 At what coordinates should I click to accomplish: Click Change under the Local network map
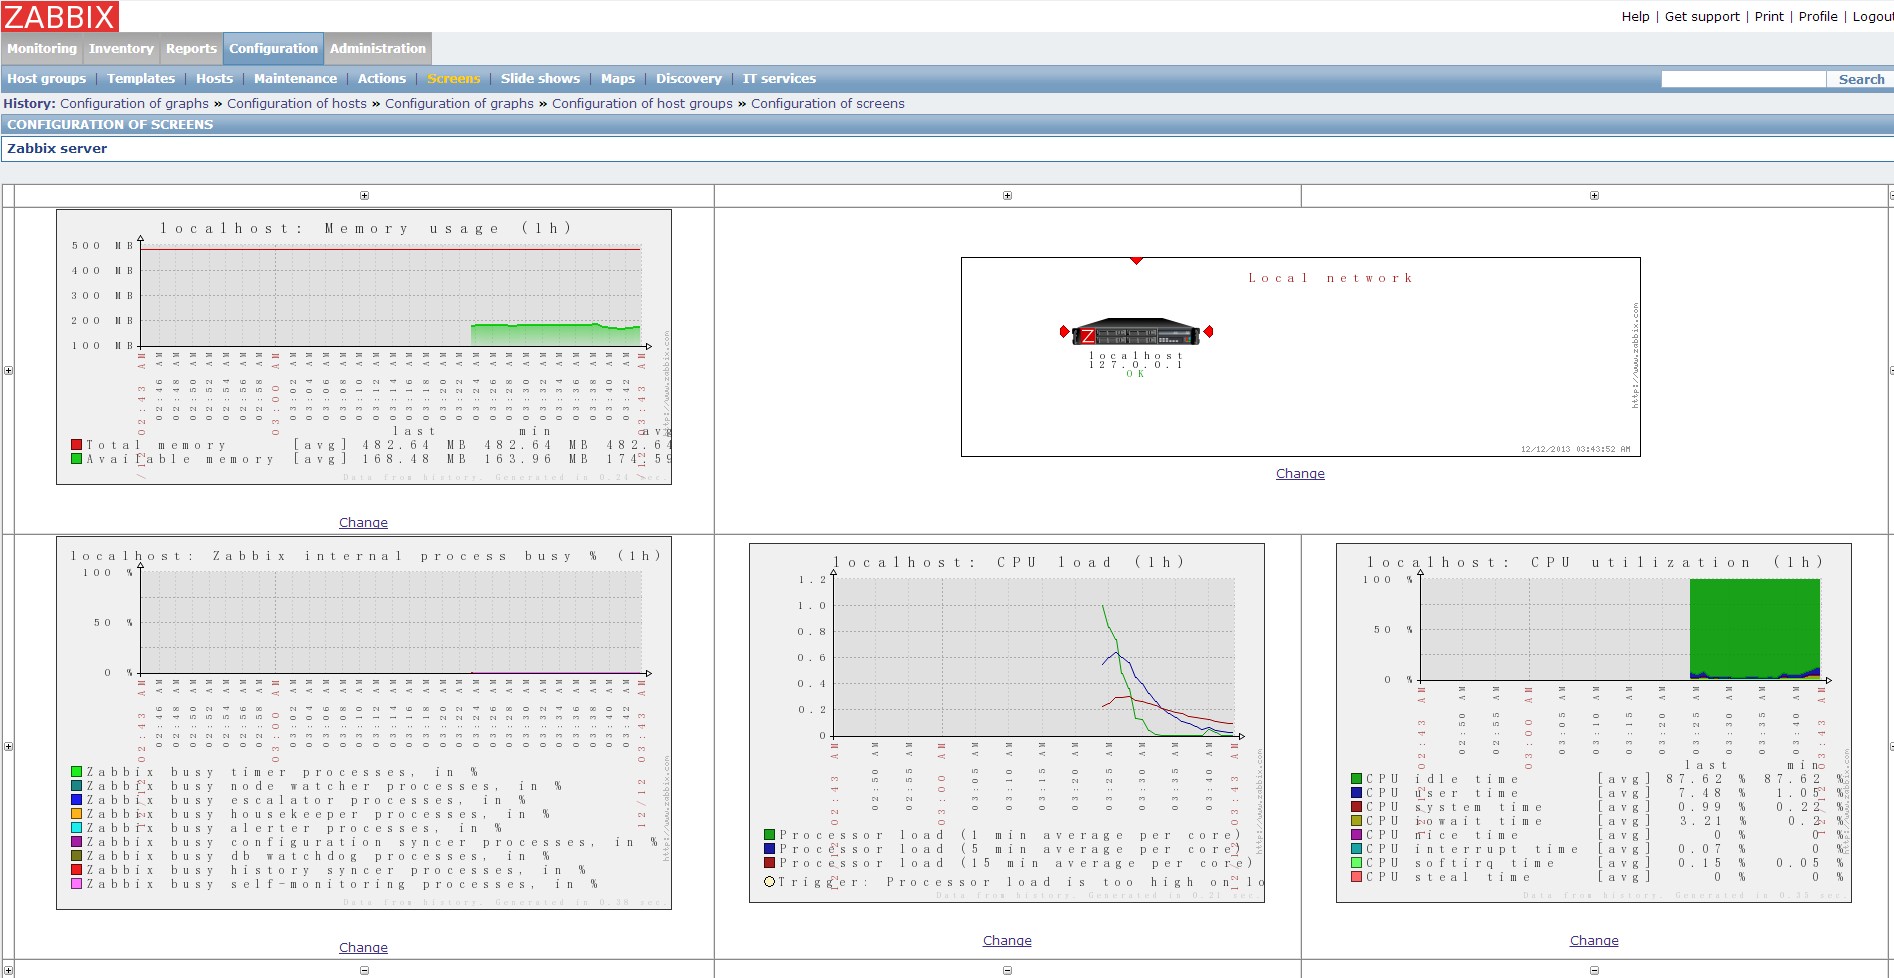click(x=1300, y=474)
